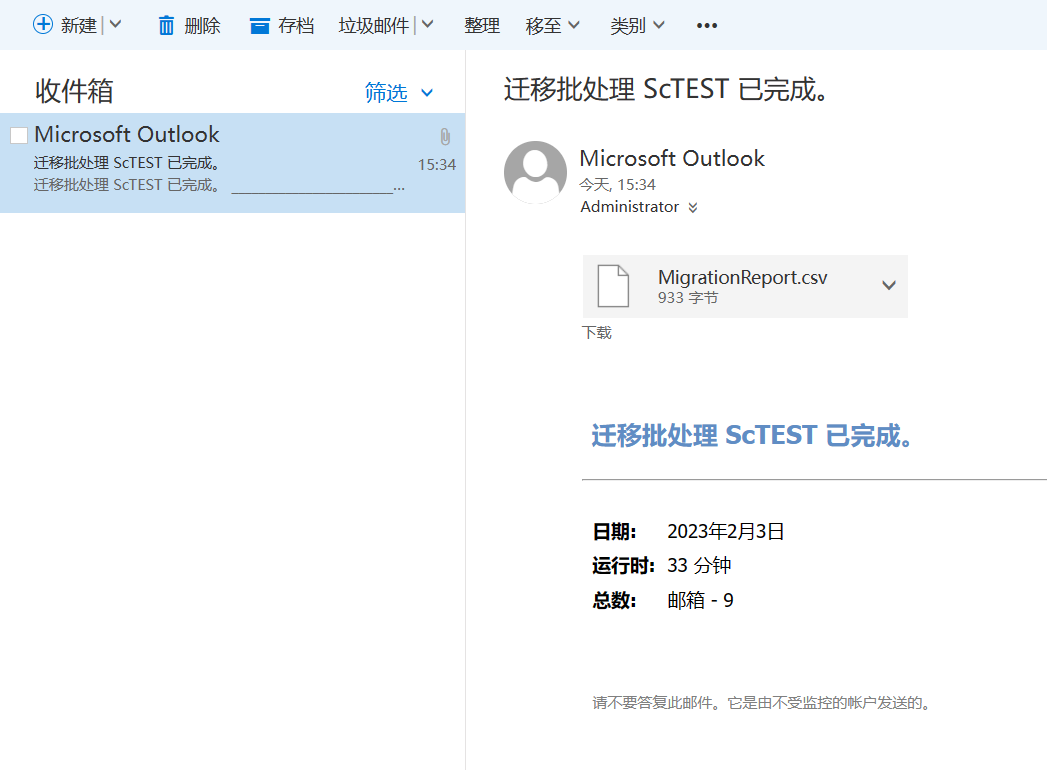
Task: Click the runtime value 33 分钟
Action: pos(699,566)
